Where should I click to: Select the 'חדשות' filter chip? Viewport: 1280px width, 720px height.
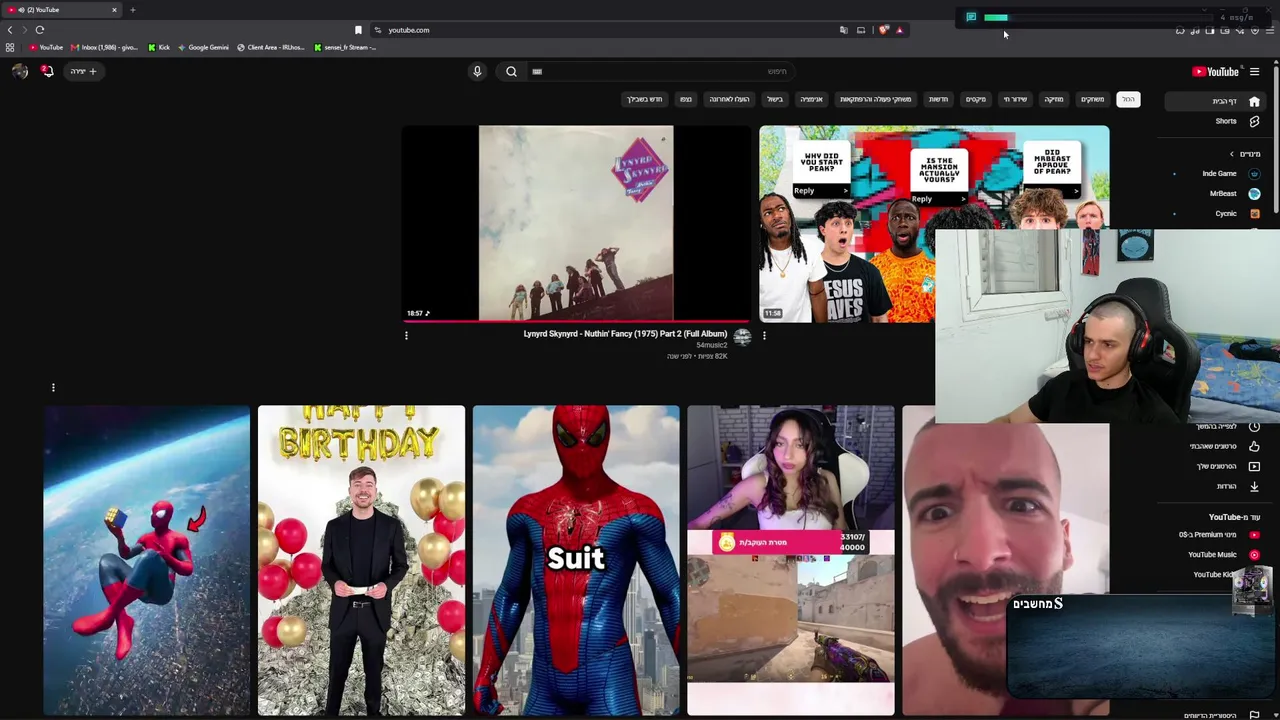[x=938, y=99]
